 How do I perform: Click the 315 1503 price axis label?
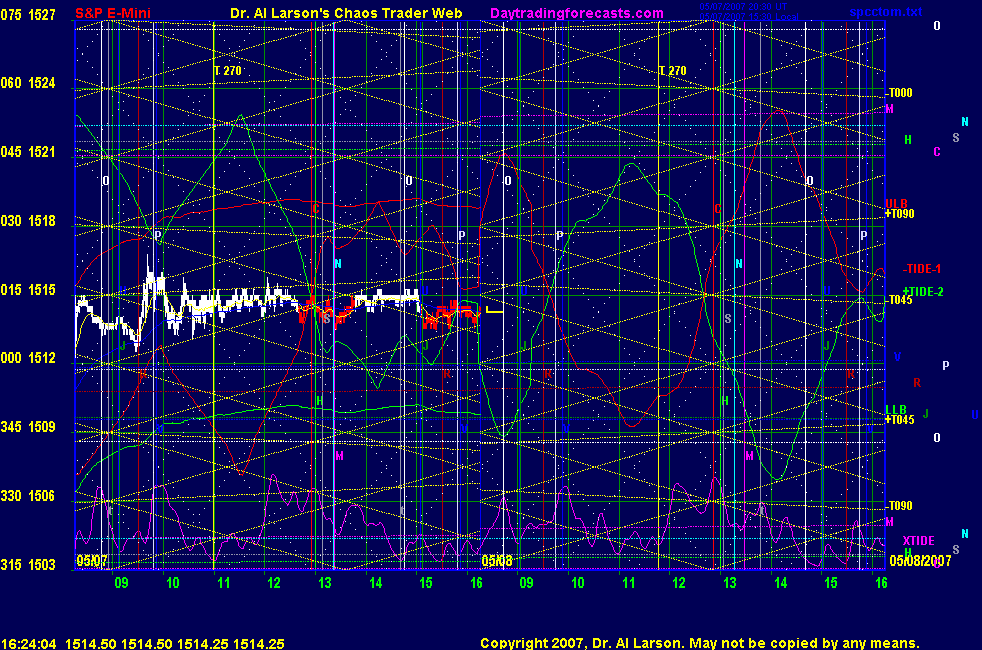(28, 565)
